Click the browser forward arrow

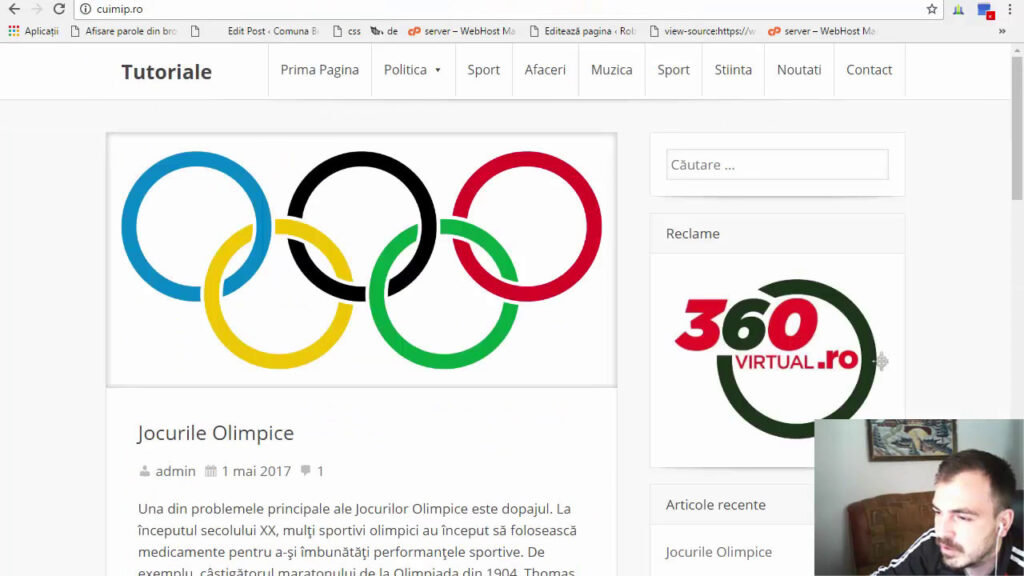(37, 9)
